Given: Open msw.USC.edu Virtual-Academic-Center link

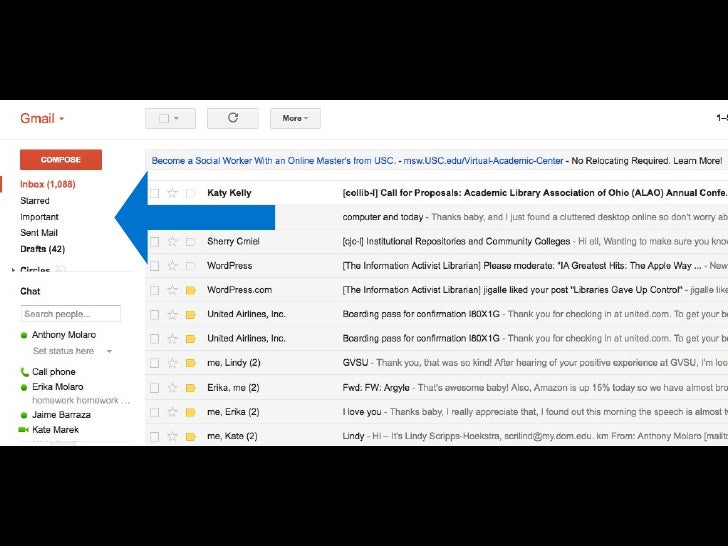Looking at the screenshot, I should 483,161.
